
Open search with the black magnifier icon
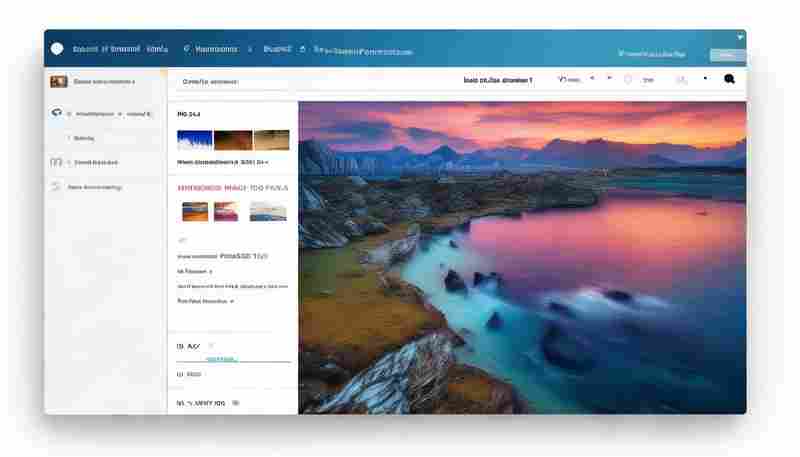click(x=729, y=79)
